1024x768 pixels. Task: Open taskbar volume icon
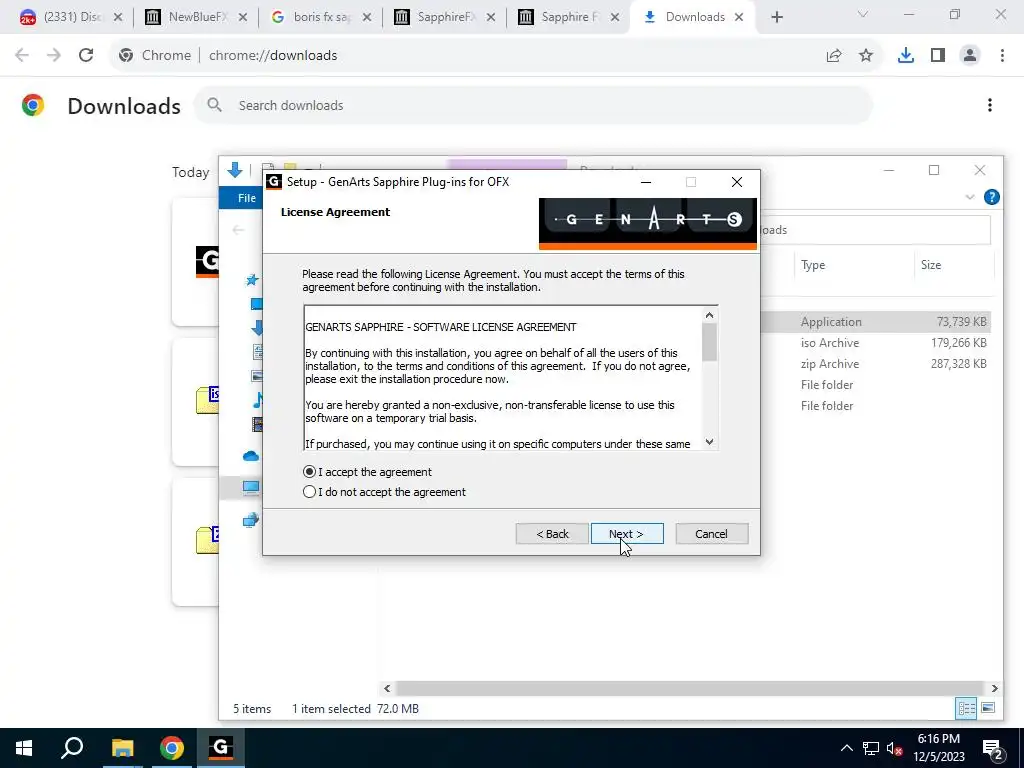click(895, 748)
